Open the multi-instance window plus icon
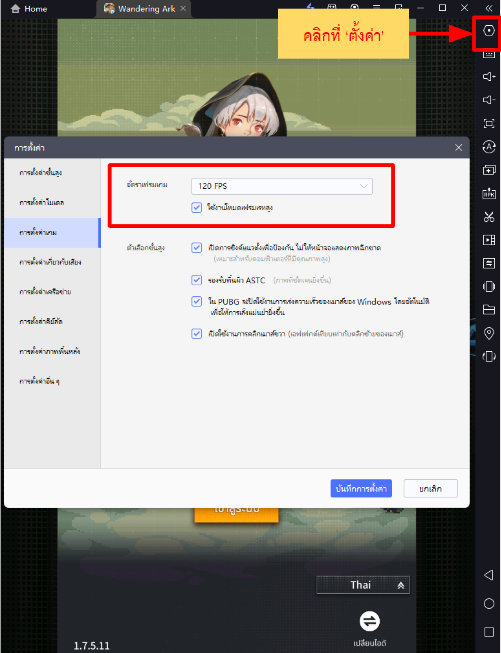Screen dimensions: 501x653 click(x=489, y=170)
